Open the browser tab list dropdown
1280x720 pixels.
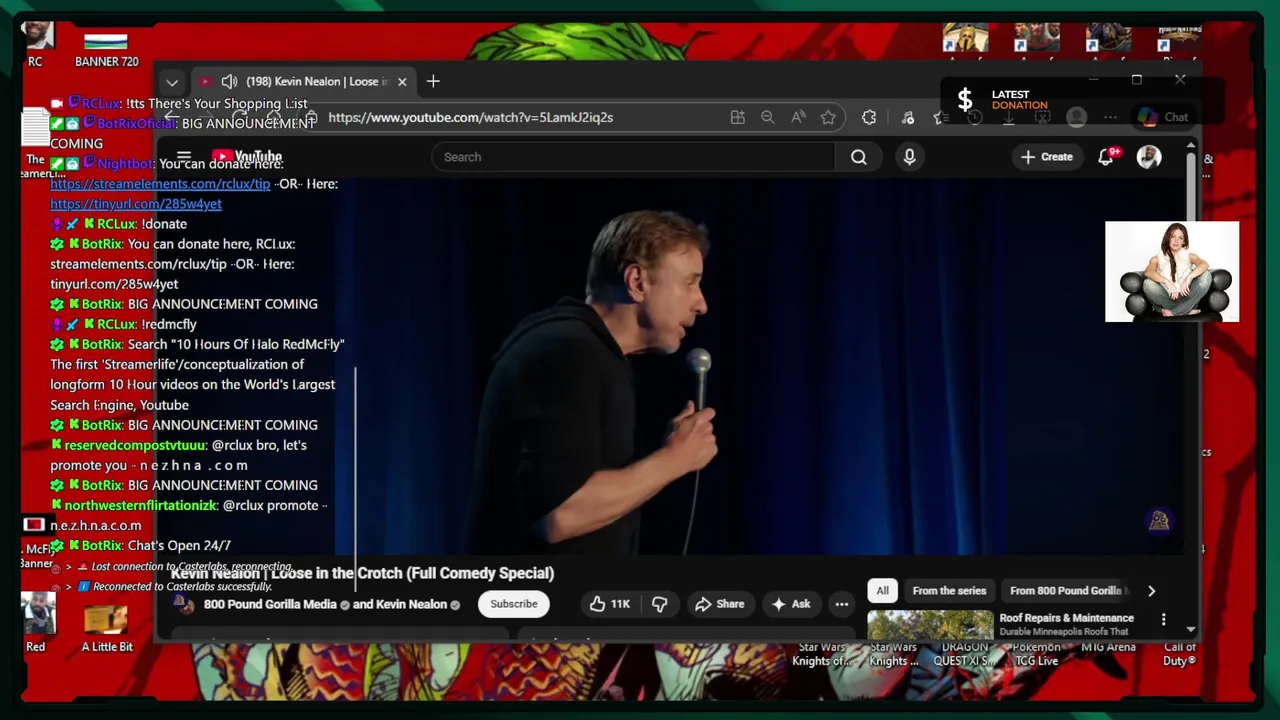tap(172, 82)
